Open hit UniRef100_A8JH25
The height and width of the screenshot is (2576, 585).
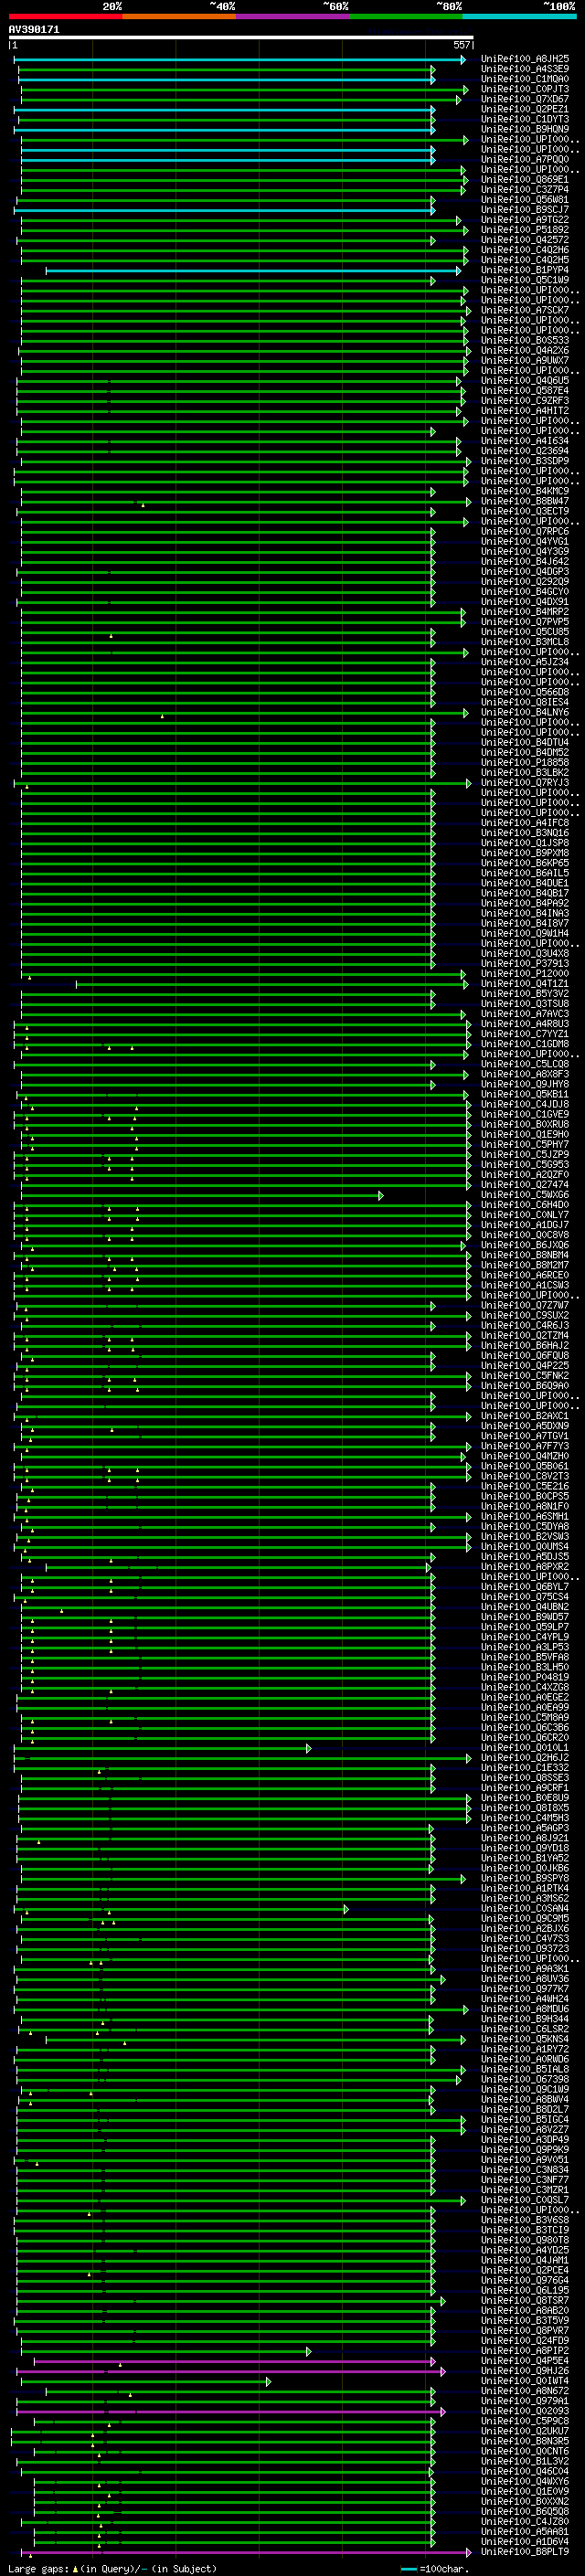click(525, 60)
